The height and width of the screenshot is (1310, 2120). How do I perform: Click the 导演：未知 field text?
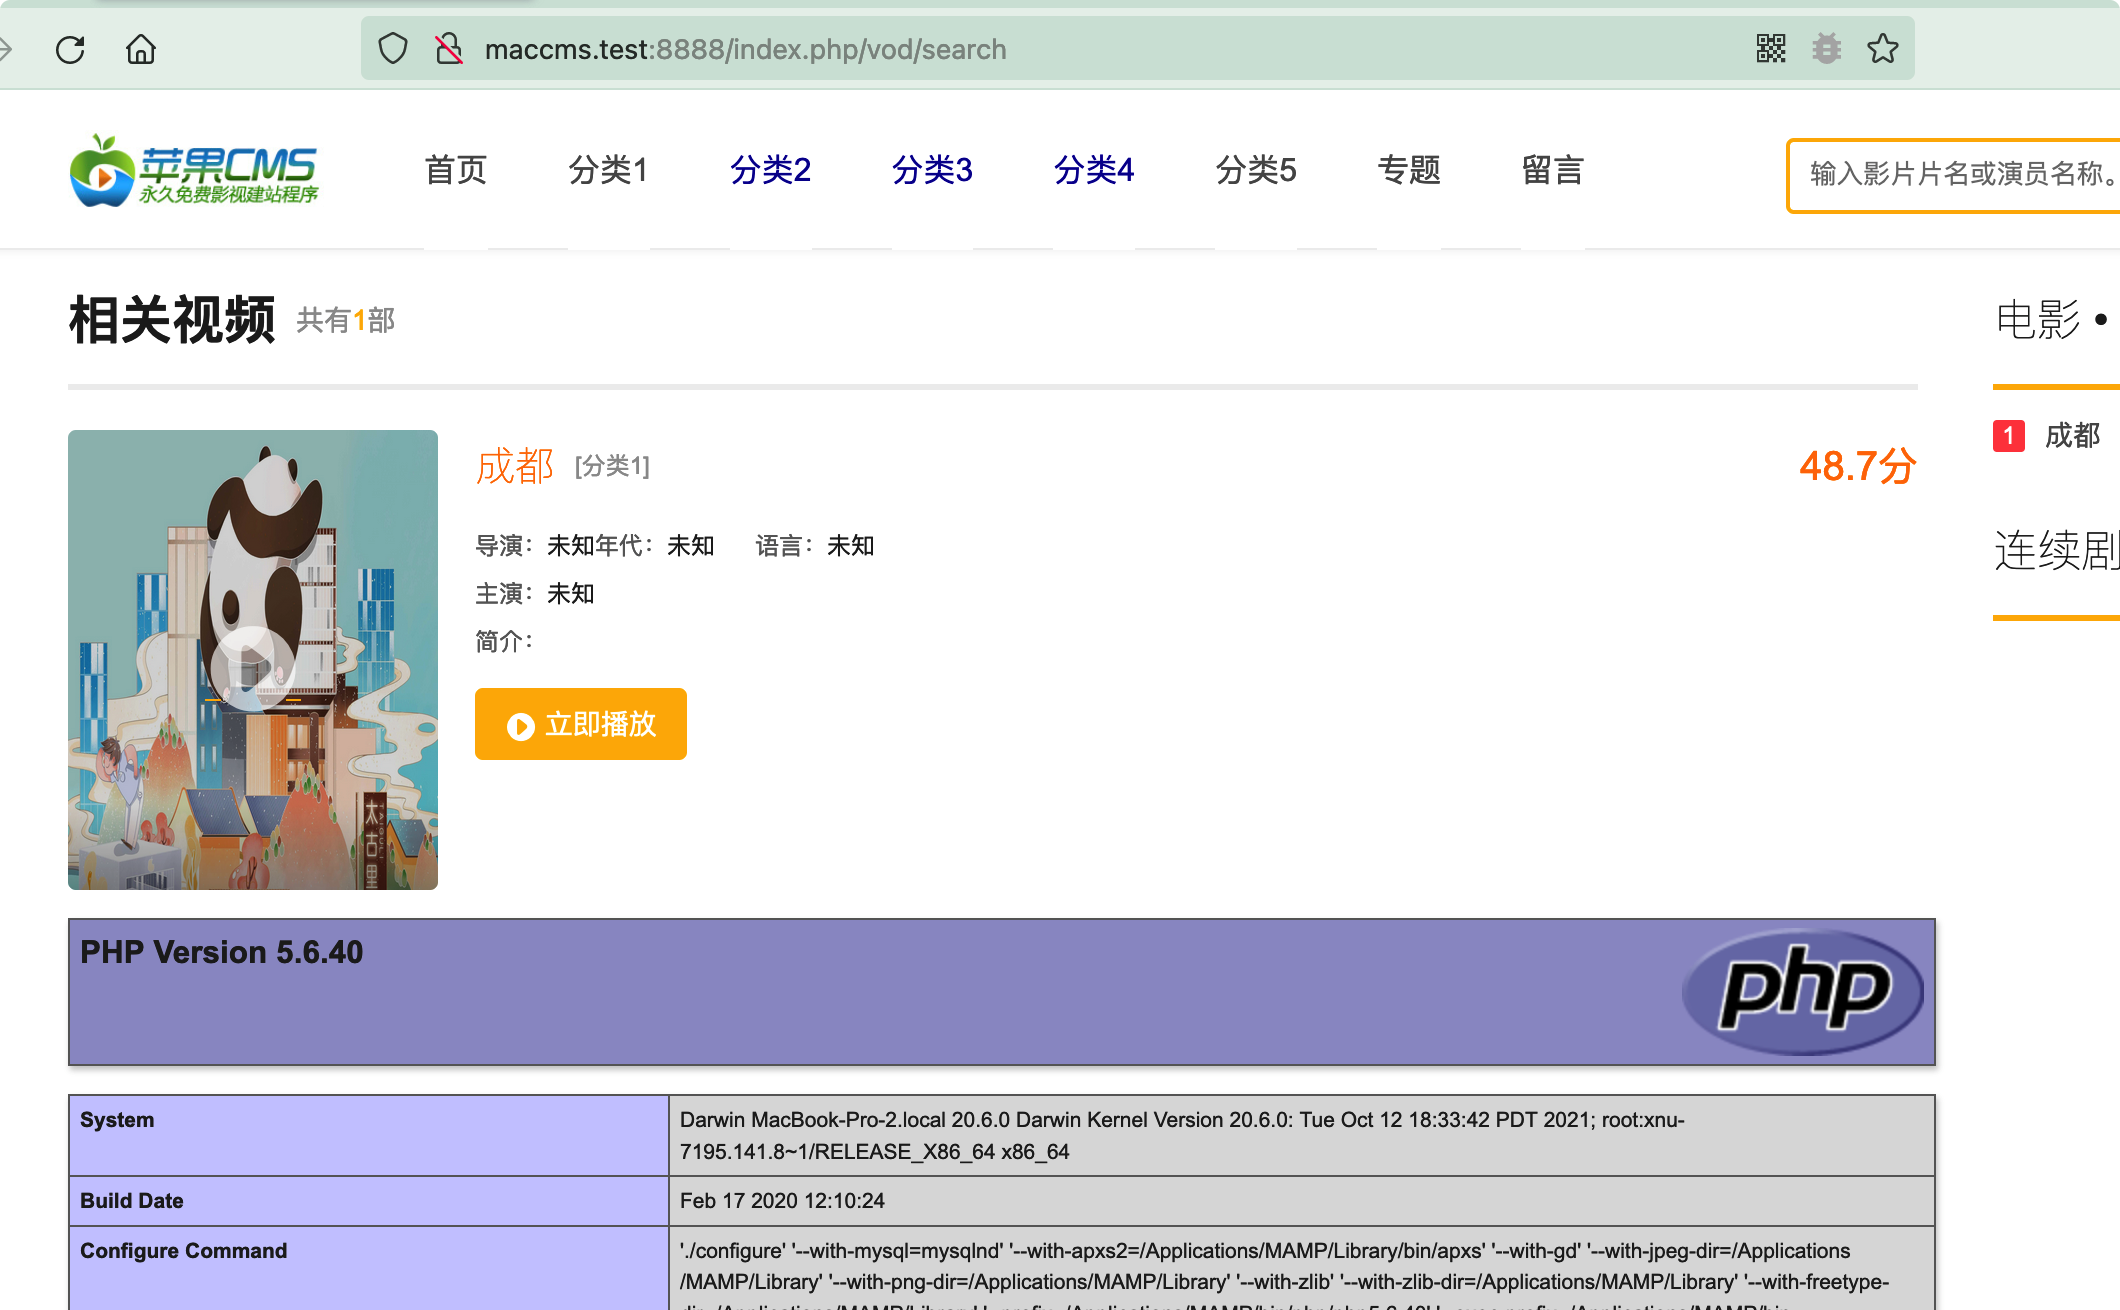click(535, 546)
